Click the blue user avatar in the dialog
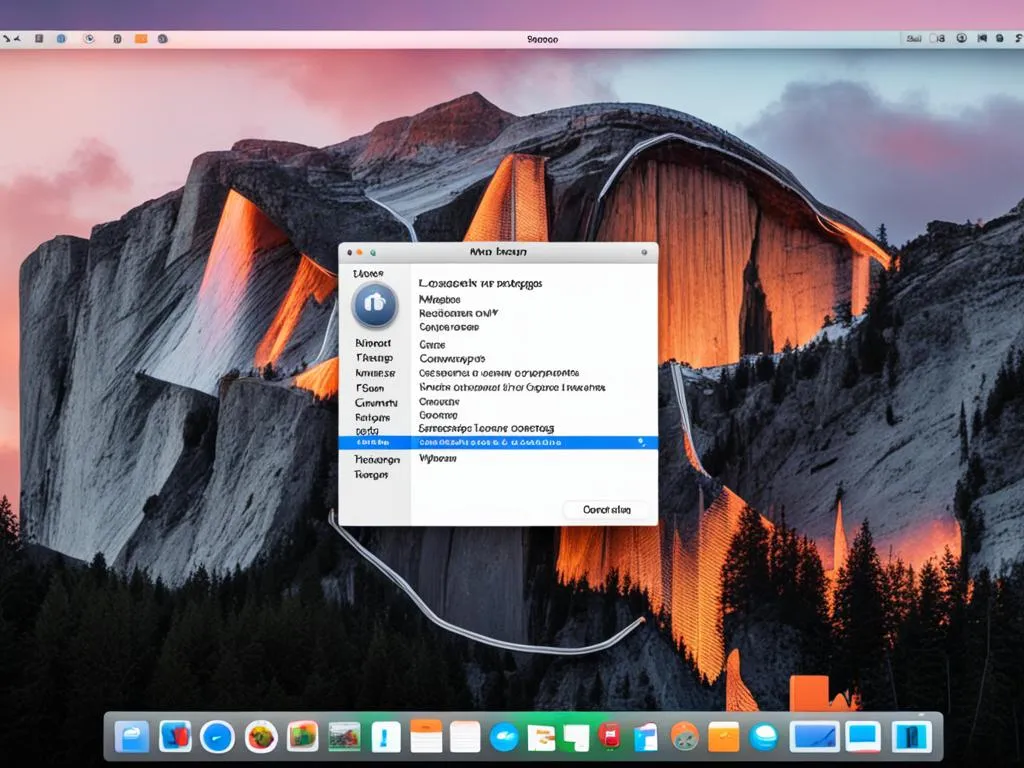Screen dimensions: 1024x768 tap(377, 305)
